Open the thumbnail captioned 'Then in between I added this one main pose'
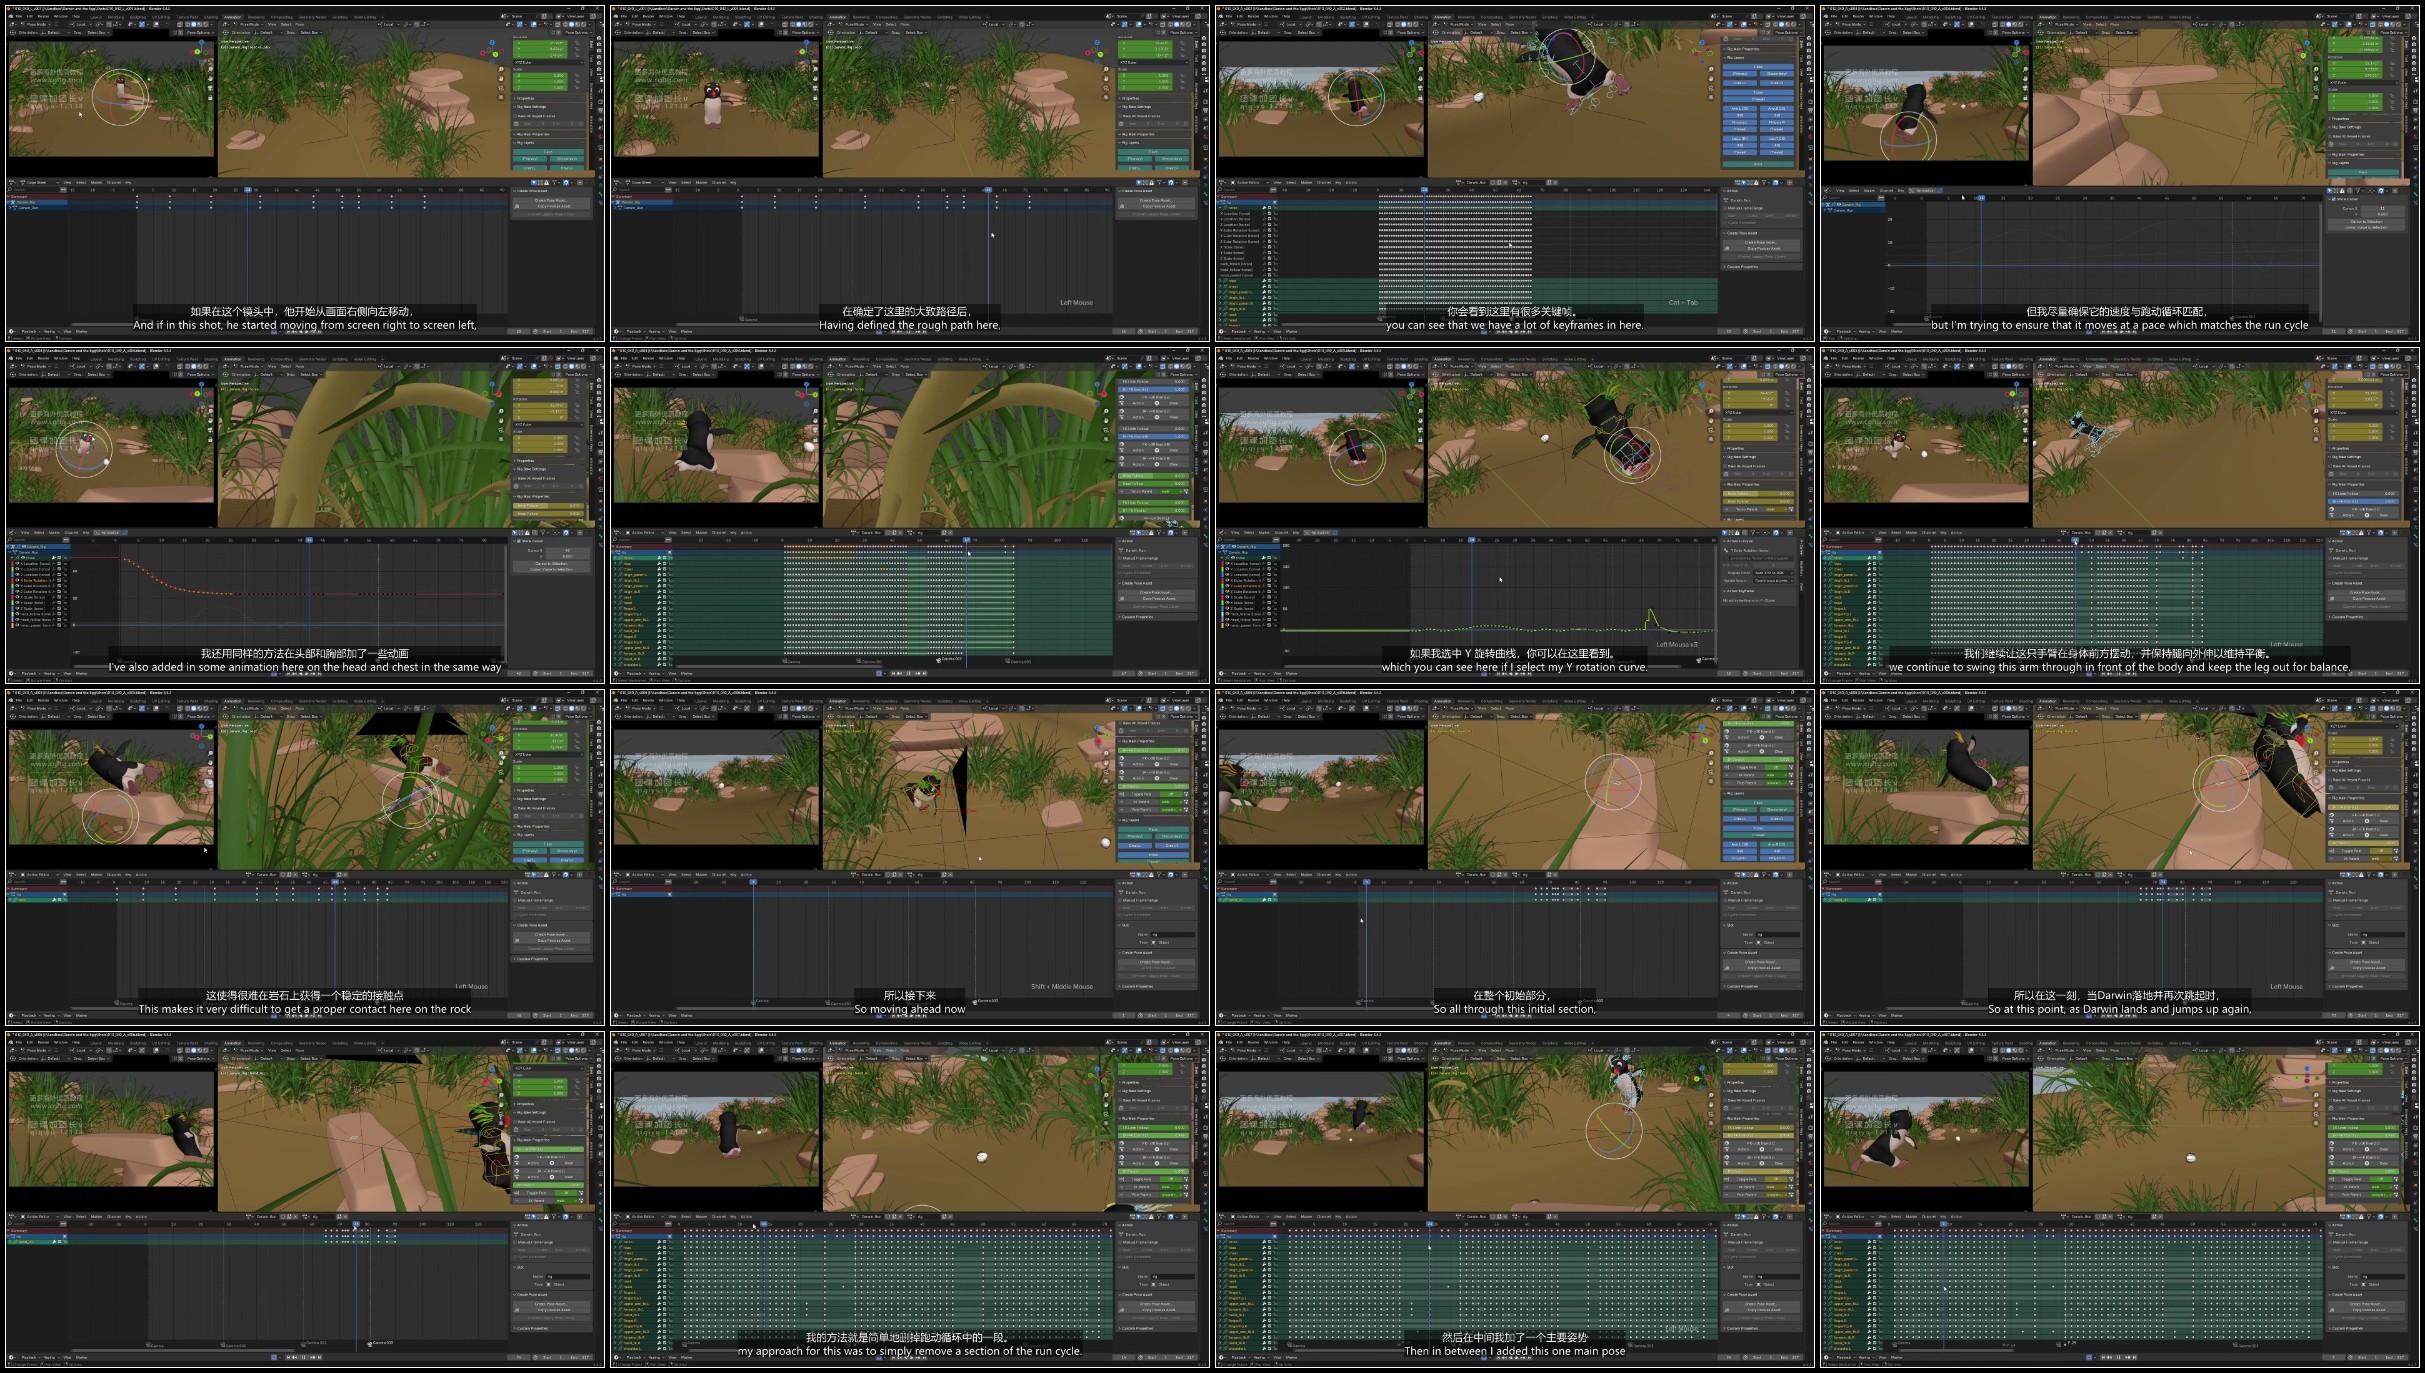 (x=1515, y=1200)
